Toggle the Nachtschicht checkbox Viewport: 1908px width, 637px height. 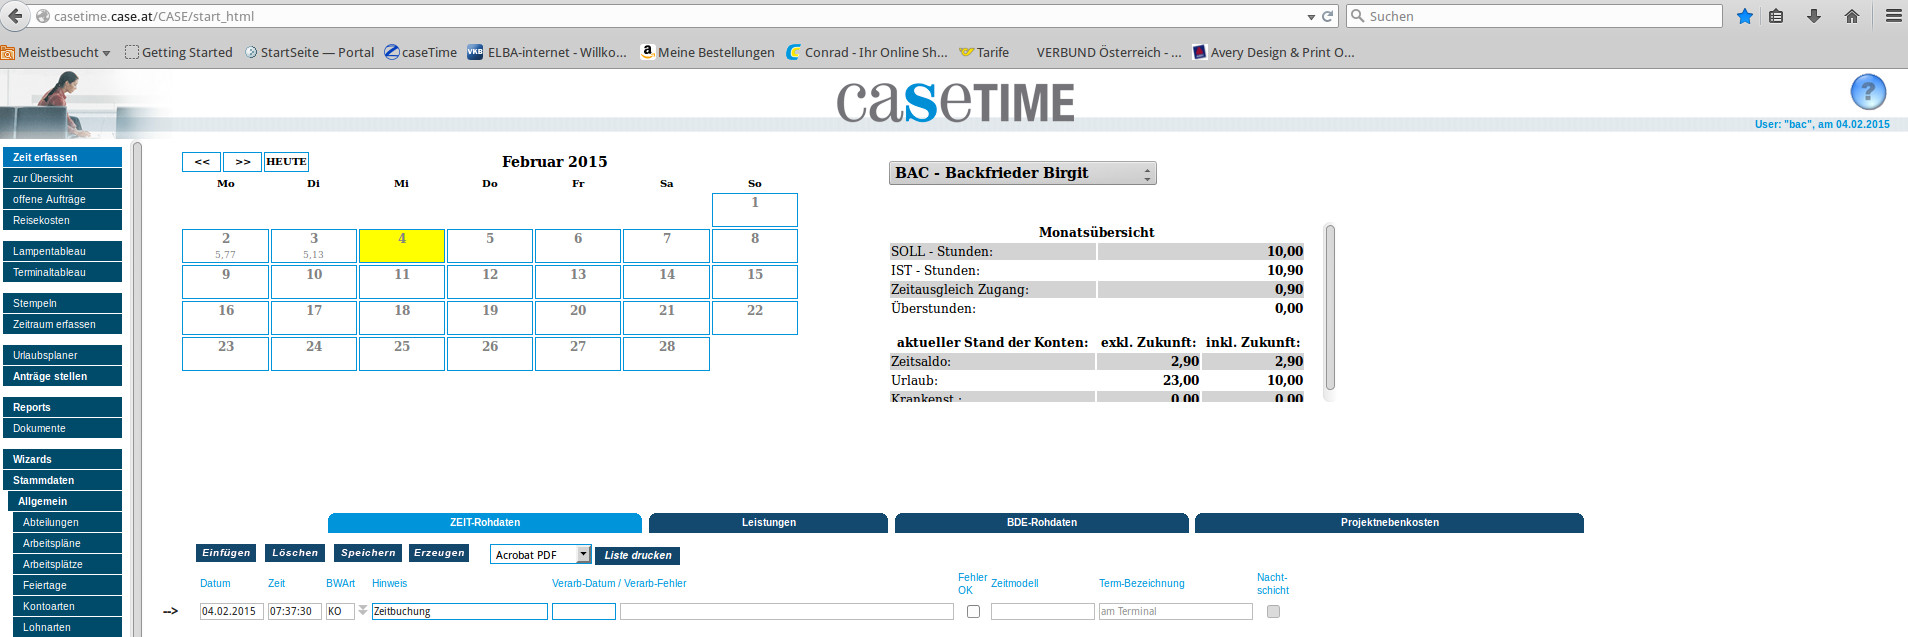pyautogui.click(x=1273, y=611)
